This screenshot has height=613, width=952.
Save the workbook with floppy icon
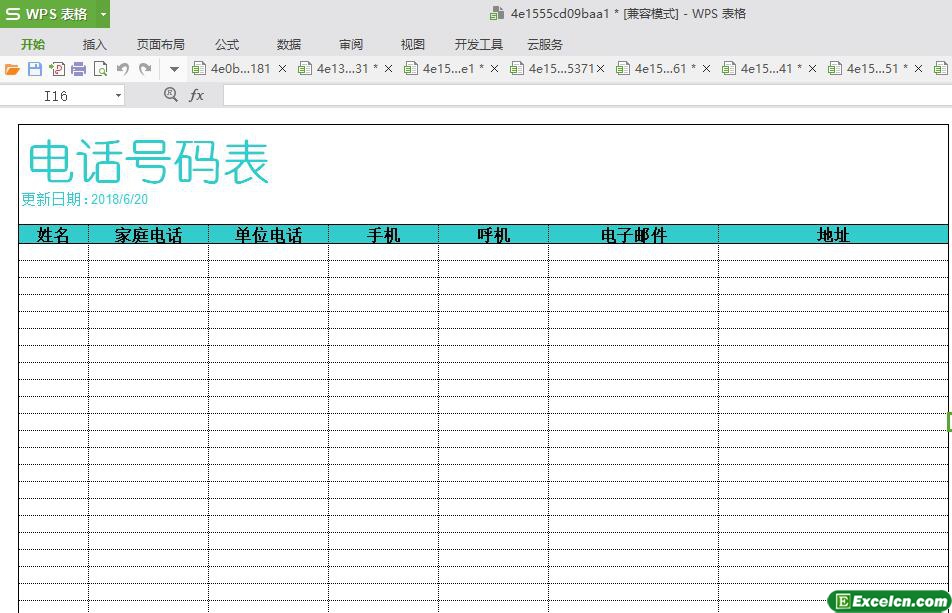click(35, 69)
